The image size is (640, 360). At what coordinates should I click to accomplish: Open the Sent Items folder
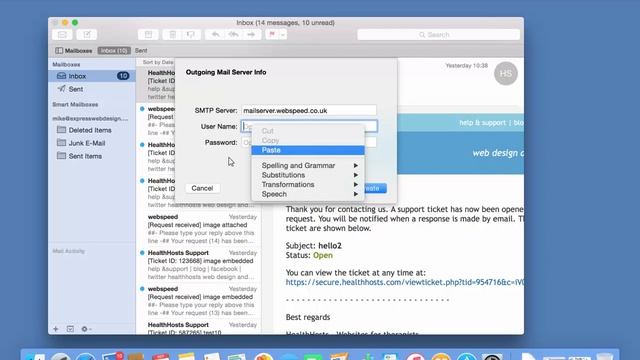point(92,156)
